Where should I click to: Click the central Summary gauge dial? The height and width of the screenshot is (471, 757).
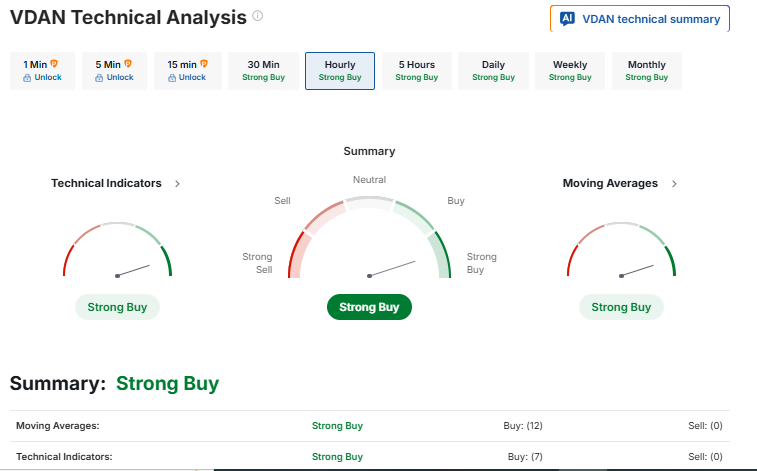click(x=369, y=237)
